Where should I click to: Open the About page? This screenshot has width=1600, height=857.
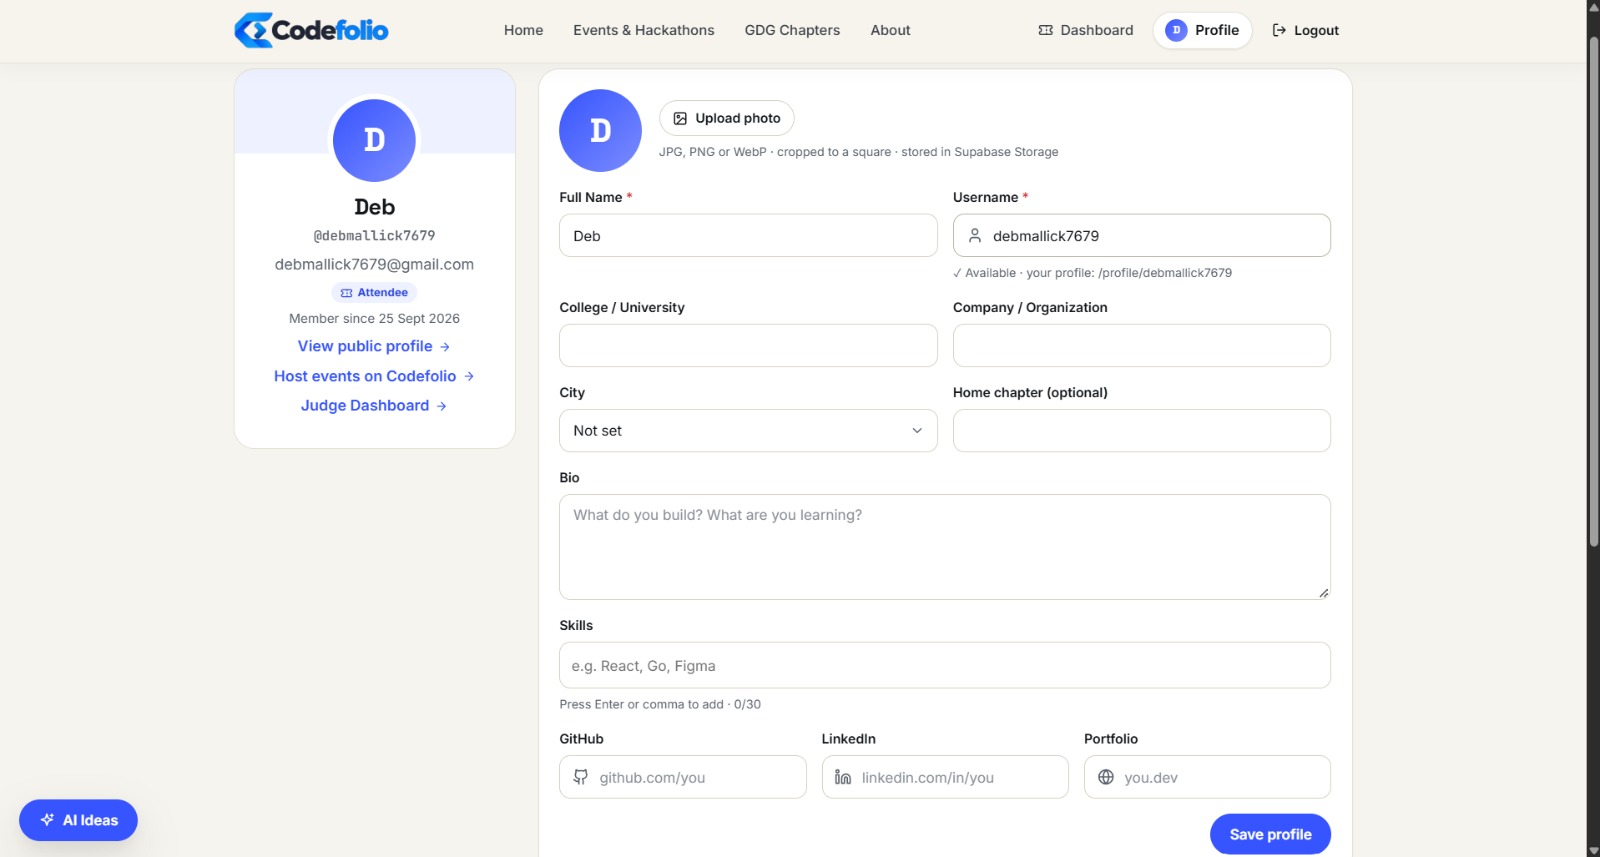tap(890, 30)
